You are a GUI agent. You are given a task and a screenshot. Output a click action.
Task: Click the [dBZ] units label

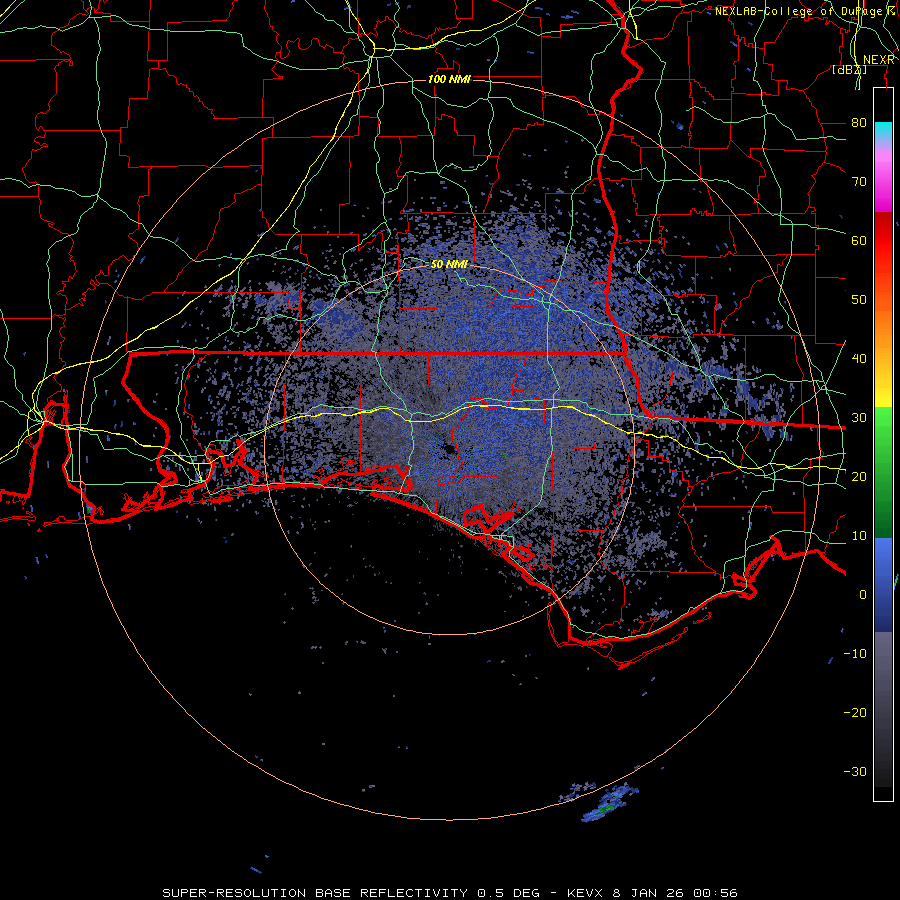click(x=849, y=70)
